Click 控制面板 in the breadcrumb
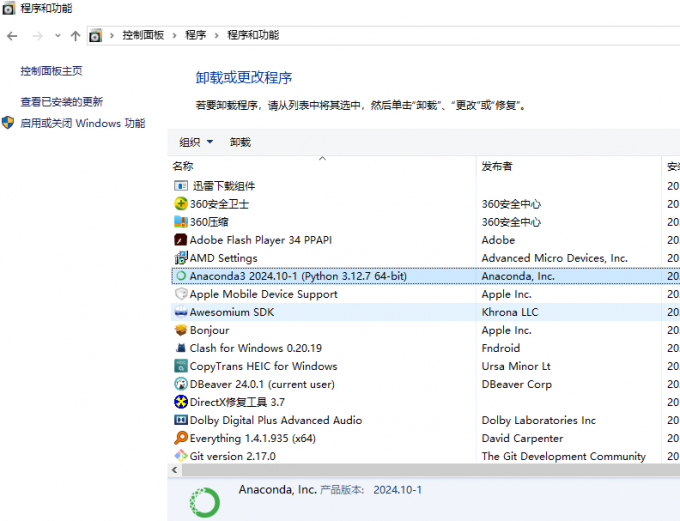Image resolution: width=680 pixels, height=521 pixels. point(143,35)
